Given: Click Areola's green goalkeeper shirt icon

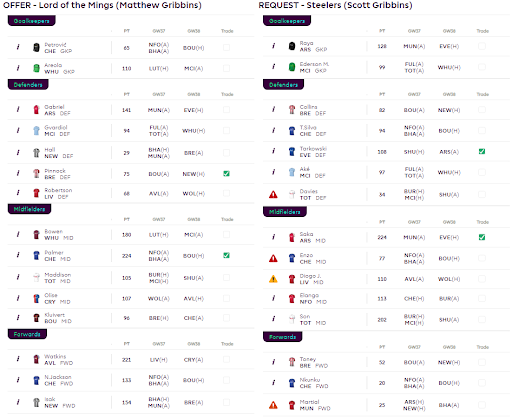Looking at the screenshot, I should 36,68.
